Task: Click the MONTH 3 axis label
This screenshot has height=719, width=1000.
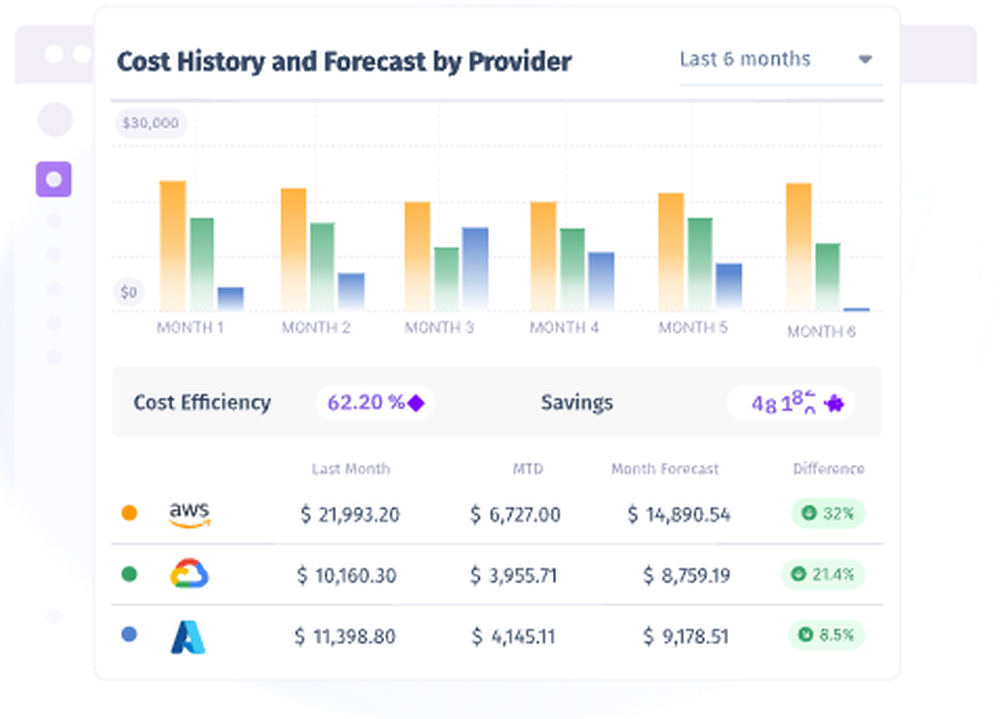Action: 439,327
